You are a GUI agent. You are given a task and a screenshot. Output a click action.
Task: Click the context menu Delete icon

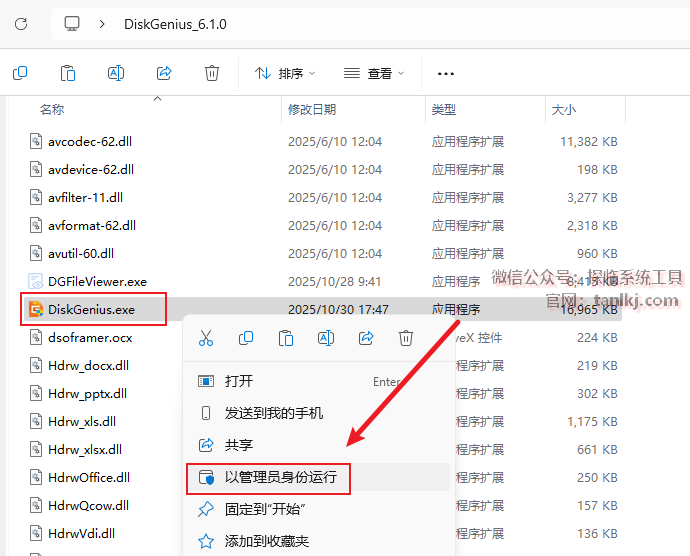(x=406, y=338)
